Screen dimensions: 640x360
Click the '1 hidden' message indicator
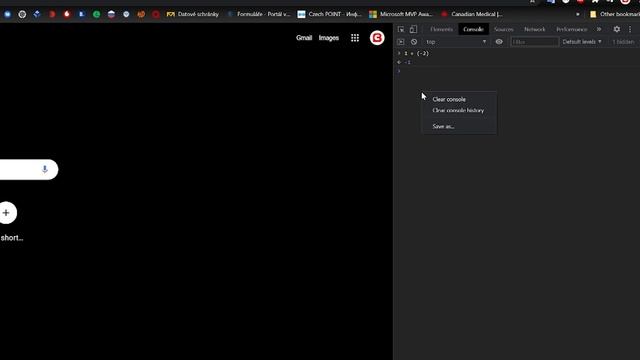[623, 42]
